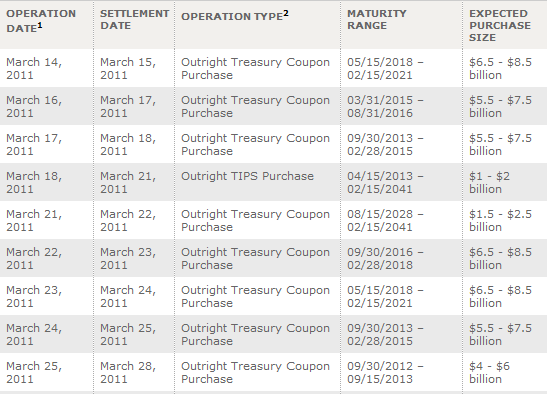Click the Operation Date column header

[41, 21]
